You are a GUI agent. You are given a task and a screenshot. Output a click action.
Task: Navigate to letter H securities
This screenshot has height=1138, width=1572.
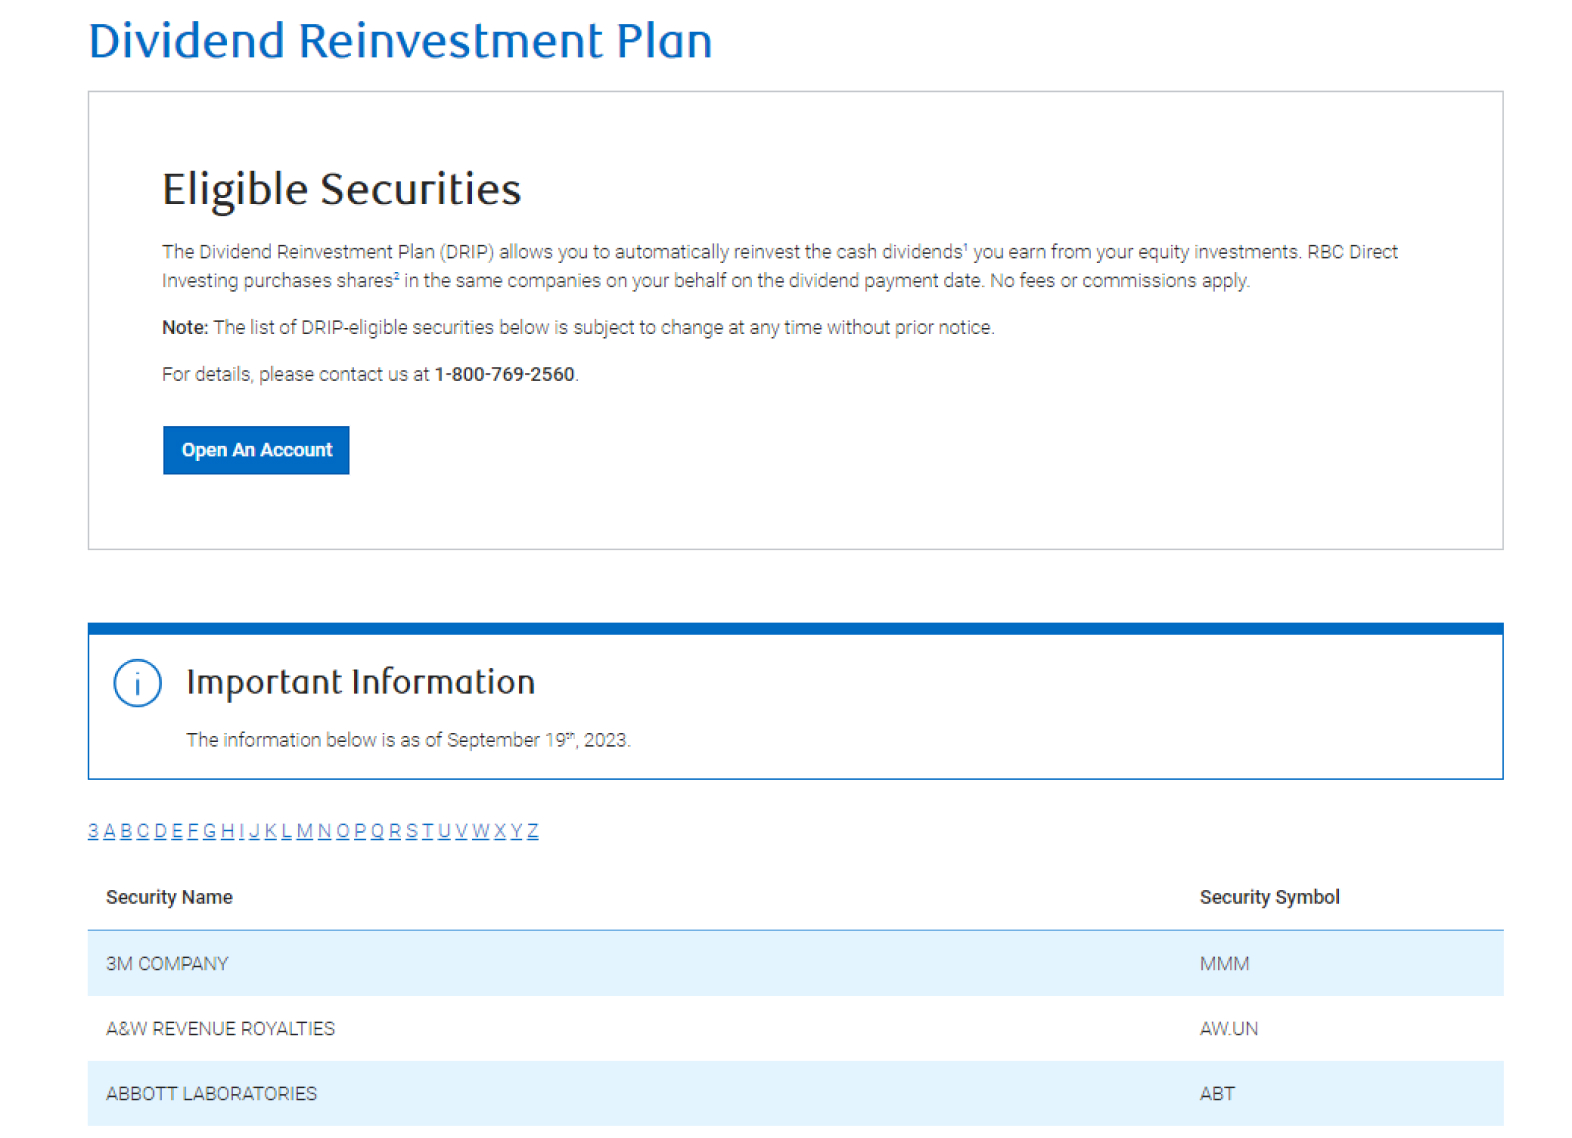(x=227, y=831)
